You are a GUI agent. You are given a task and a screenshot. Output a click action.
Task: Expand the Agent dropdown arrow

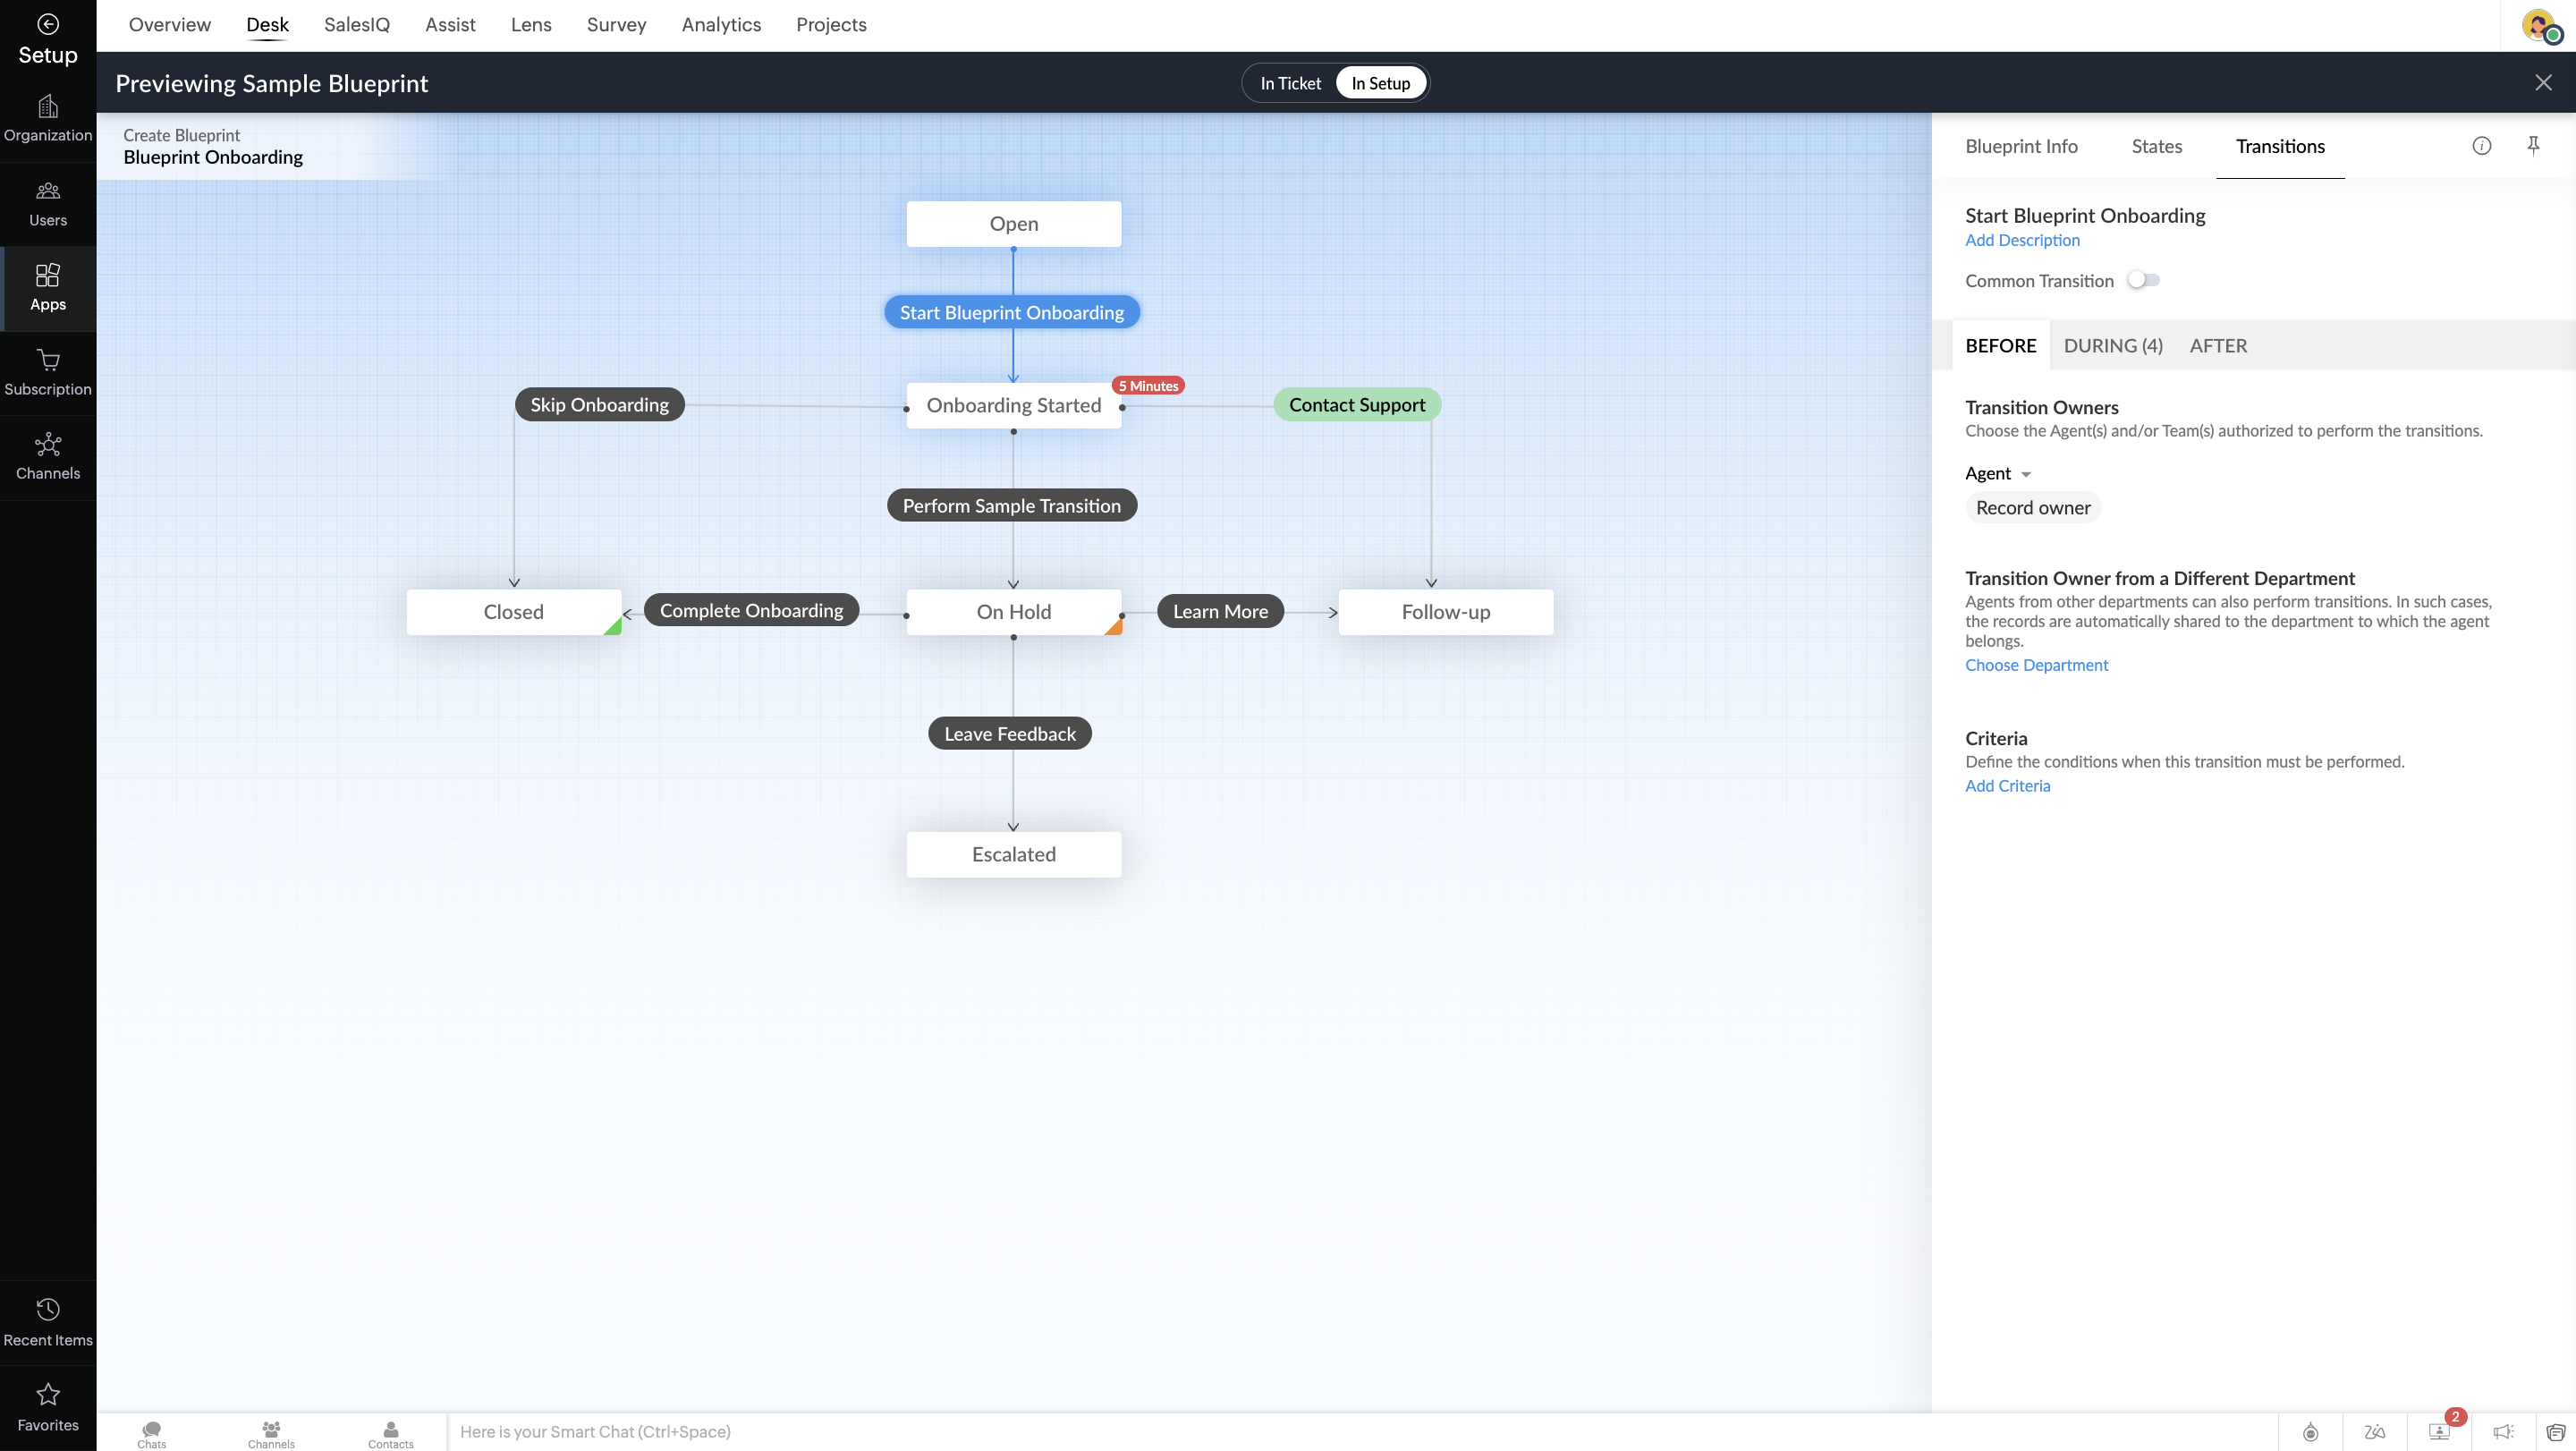[x=2026, y=474]
